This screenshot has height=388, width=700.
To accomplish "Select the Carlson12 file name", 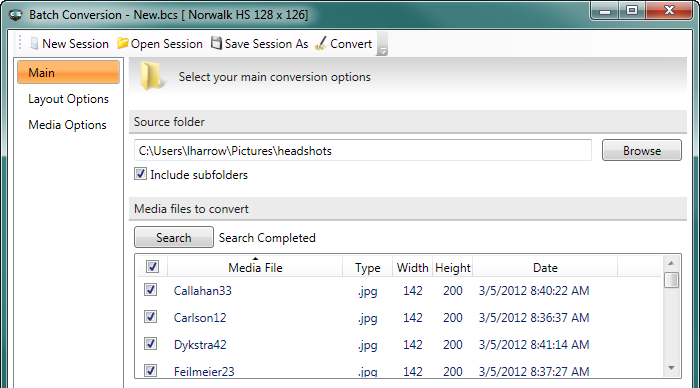I will 200,317.
